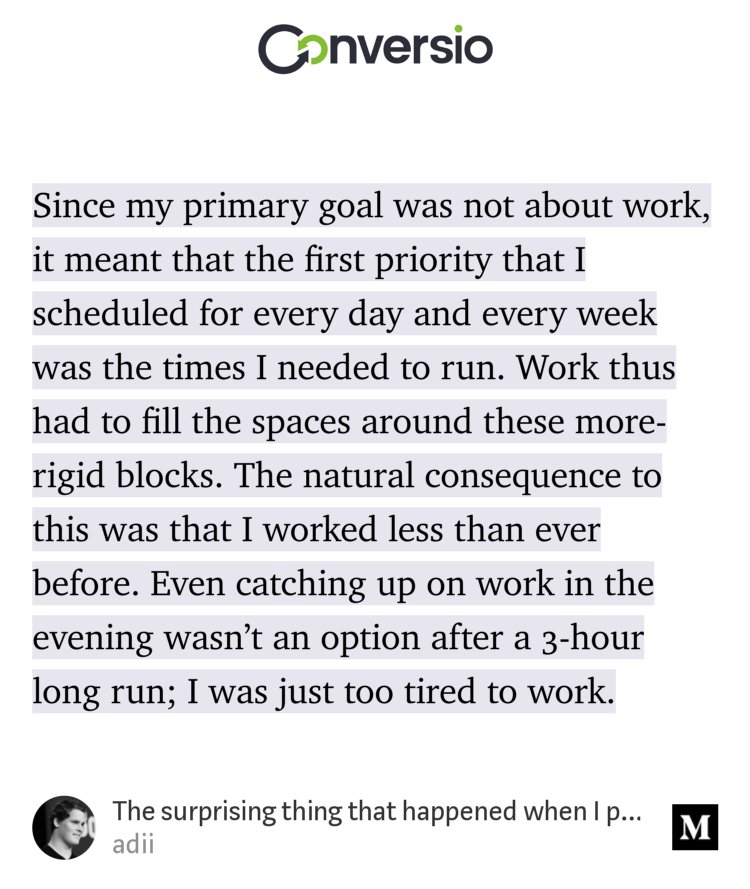
Task: Click the green arrow in Conversio logo
Action: (x=298, y=50)
